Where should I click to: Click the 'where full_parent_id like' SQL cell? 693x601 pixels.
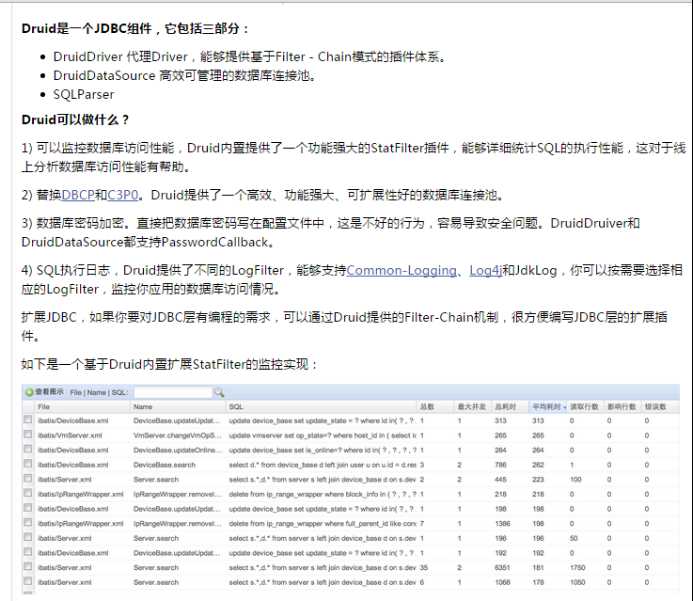pyautogui.click(x=322, y=524)
